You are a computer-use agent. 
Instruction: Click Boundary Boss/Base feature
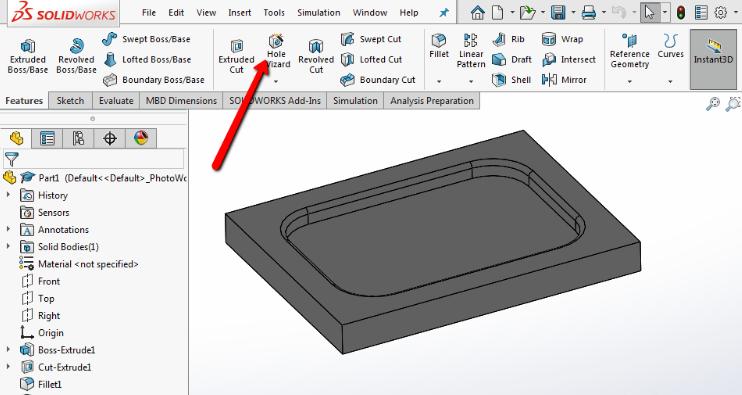154,80
